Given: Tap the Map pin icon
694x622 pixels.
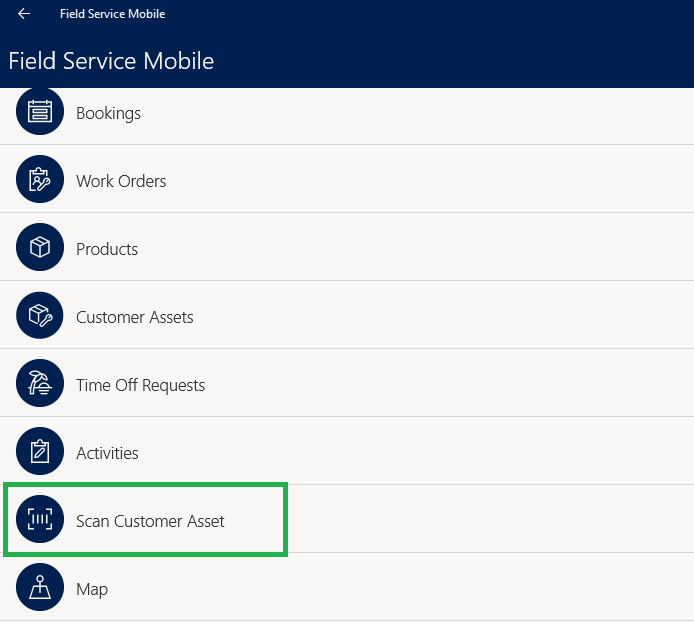Looking at the screenshot, I should (x=40, y=587).
